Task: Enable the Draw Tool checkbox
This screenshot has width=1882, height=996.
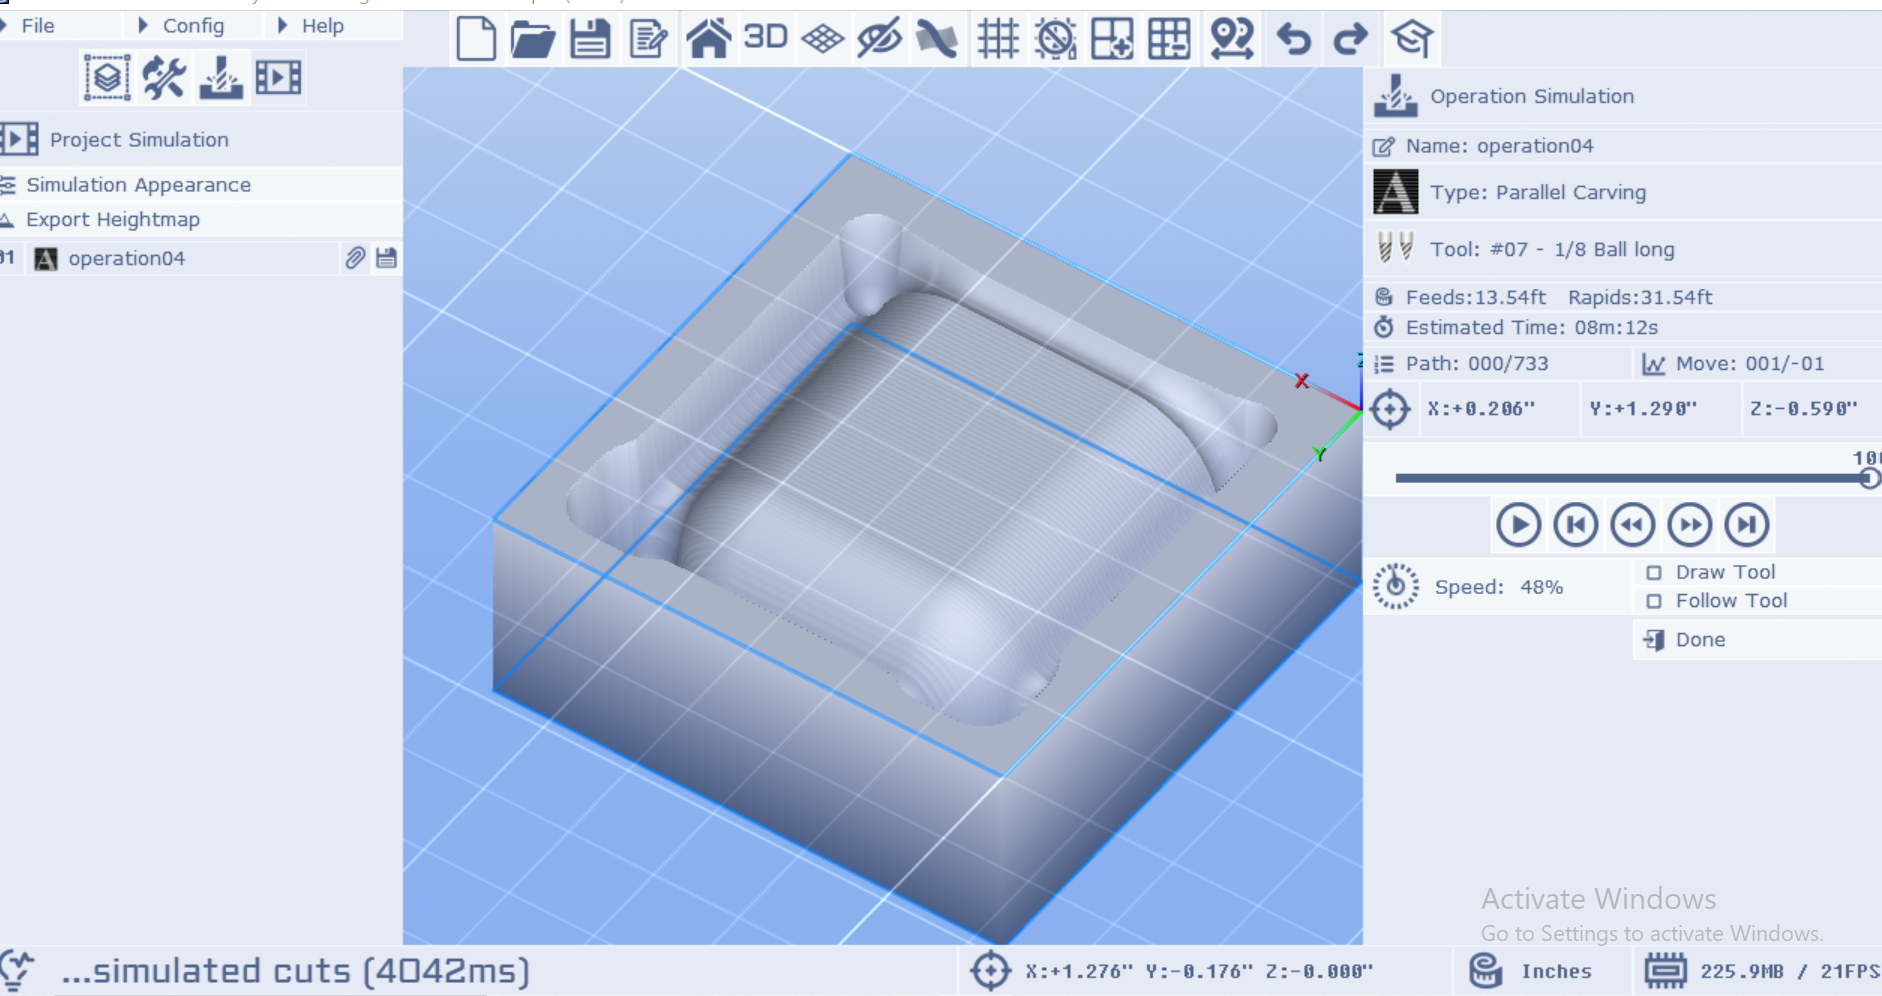Action: pos(1654,573)
